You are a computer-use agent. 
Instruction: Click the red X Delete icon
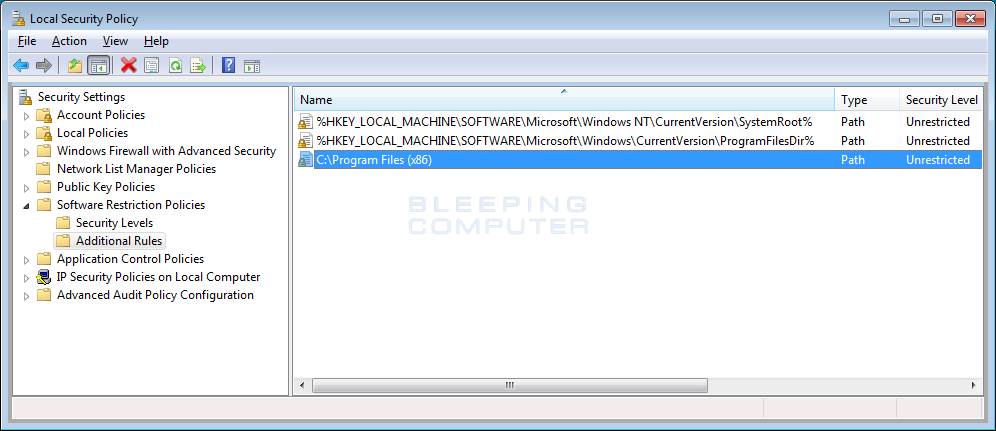tap(129, 65)
